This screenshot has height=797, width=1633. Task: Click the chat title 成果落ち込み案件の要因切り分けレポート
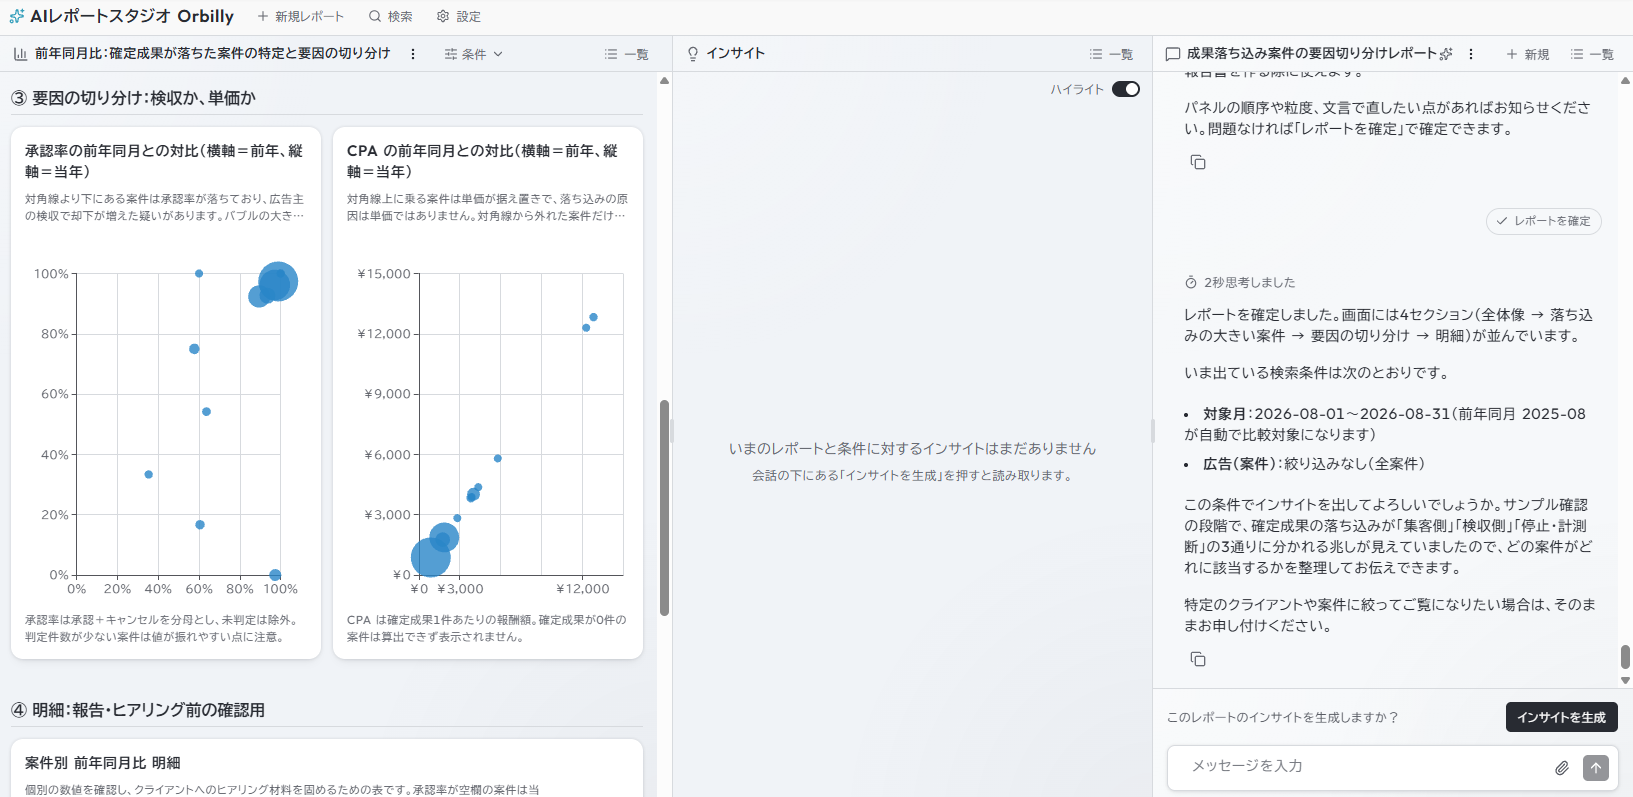click(x=1312, y=54)
